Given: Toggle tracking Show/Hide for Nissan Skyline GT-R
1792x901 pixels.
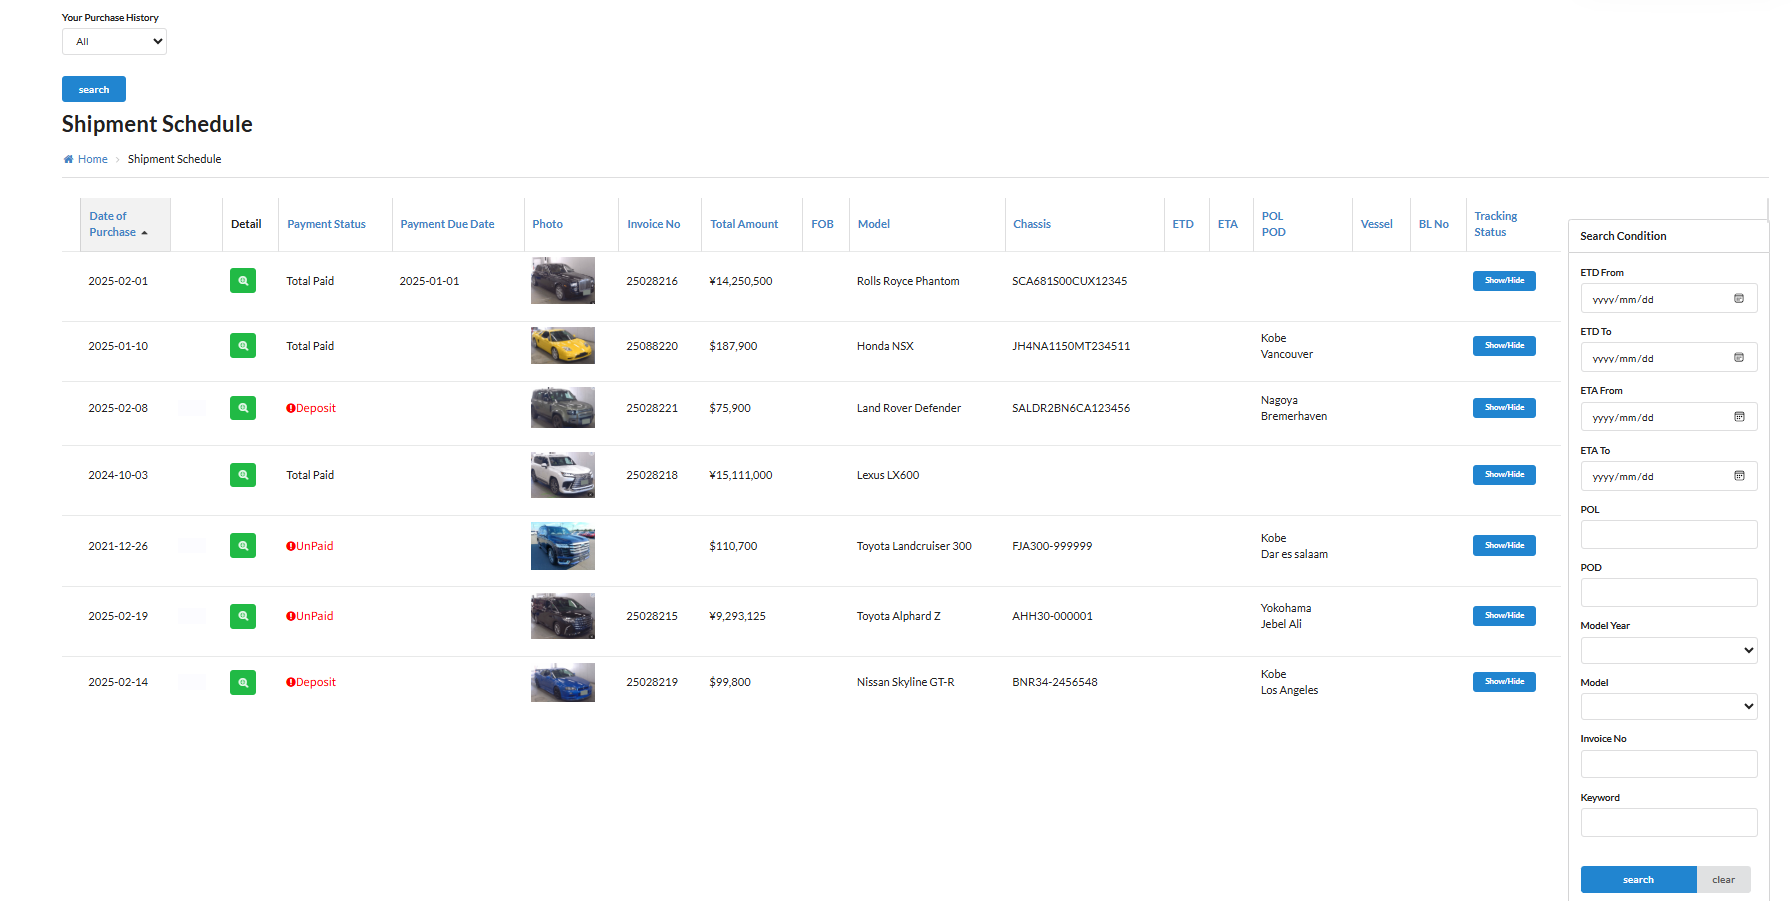Looking at the screenshot, I should pos(1504,682).
